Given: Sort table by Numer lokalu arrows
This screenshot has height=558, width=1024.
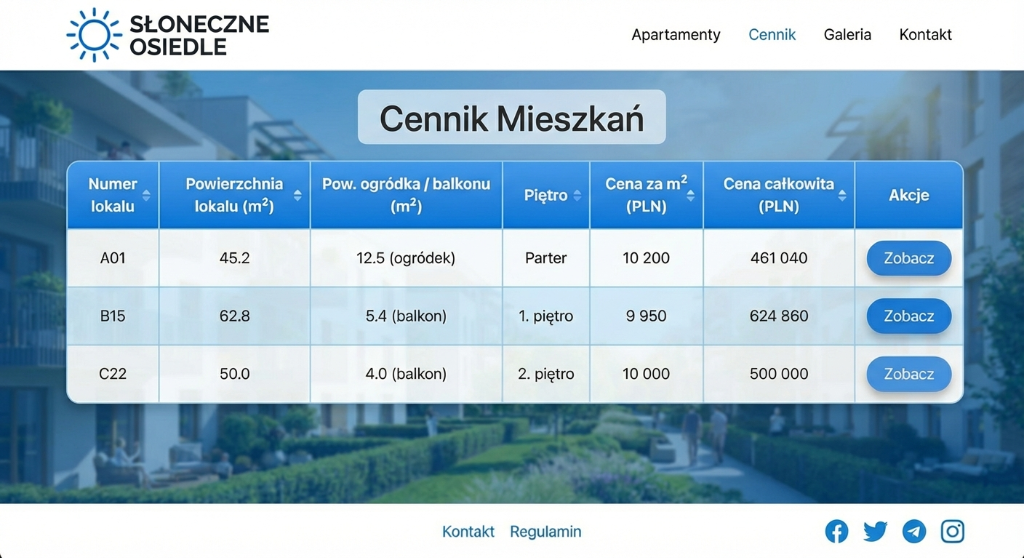Looking at the screenshot, I should pyautogui.click(x=147, y=195).
